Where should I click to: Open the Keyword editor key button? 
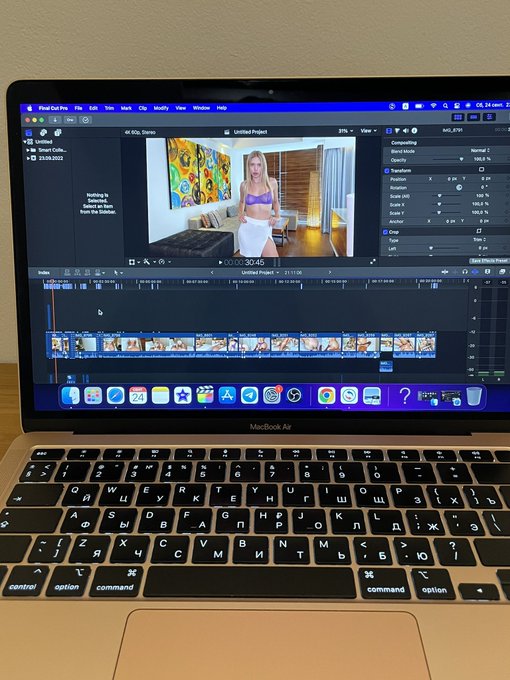70,120
